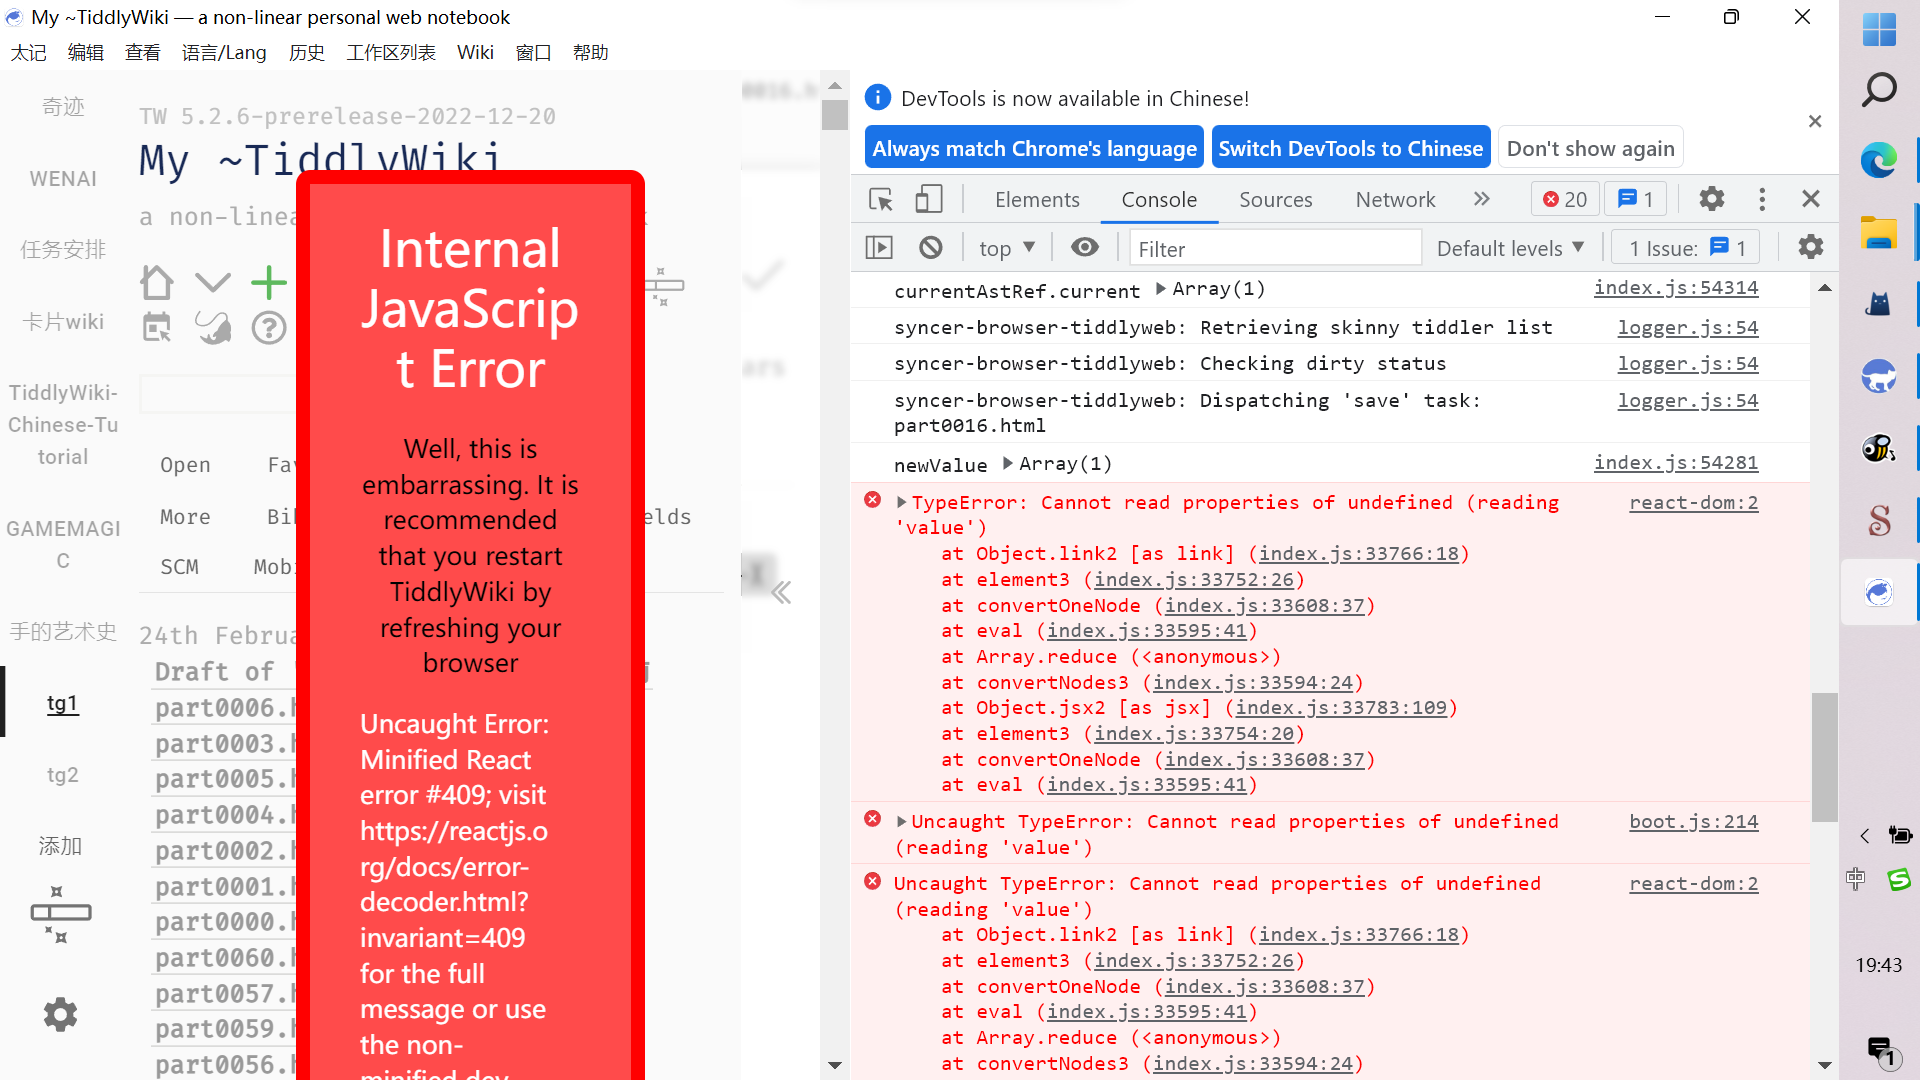Open DevTools settings gear in main tab bar

[x=1712, y=199]
